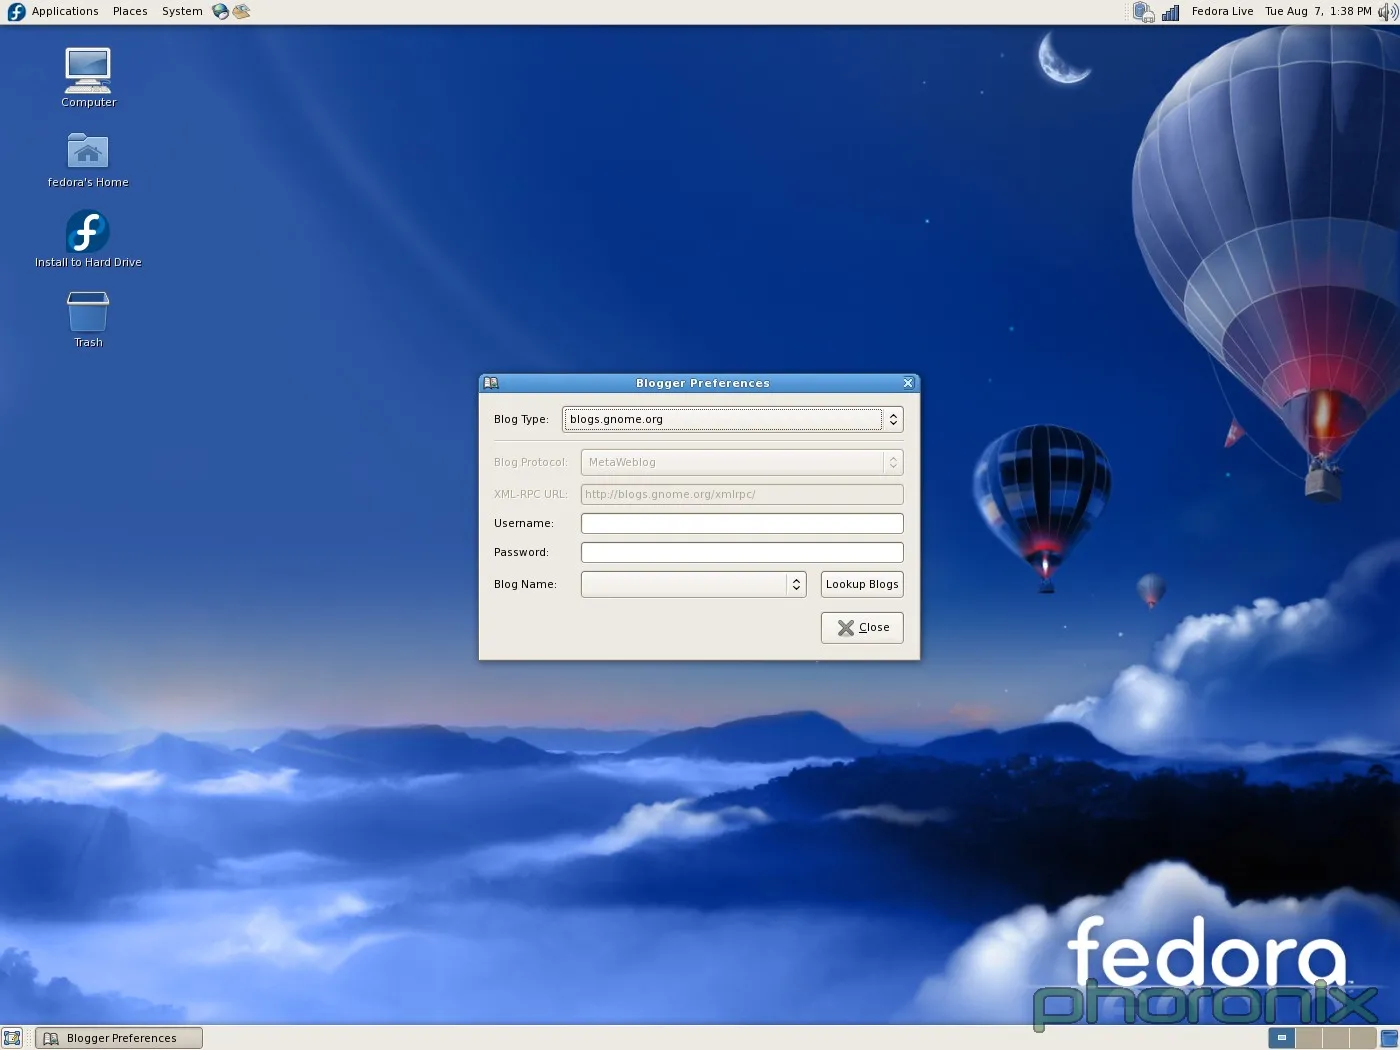The image size is (1400, 1050).
Task: Open the volume speaker control
Action: [1388, 12]
